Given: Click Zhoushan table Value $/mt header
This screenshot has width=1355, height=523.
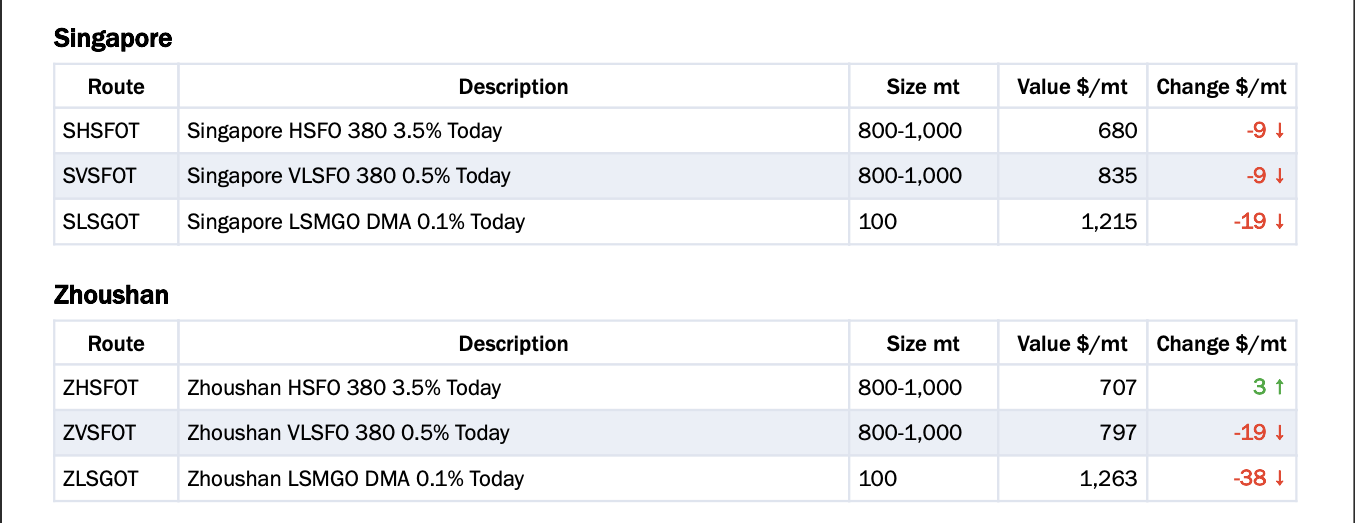Looking at the screenshot, I should coord(1072,344).
